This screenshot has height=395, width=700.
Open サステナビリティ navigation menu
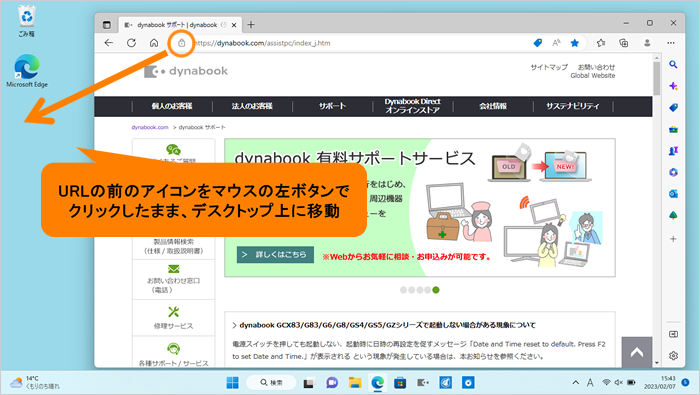point(573,106)
